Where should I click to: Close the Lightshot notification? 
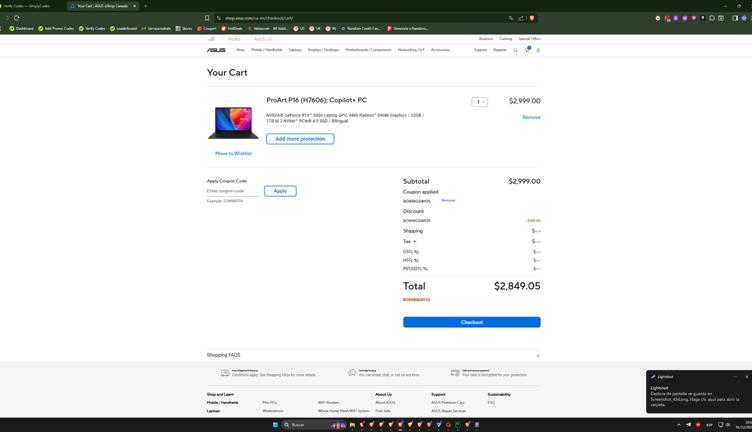click(747, 376)
